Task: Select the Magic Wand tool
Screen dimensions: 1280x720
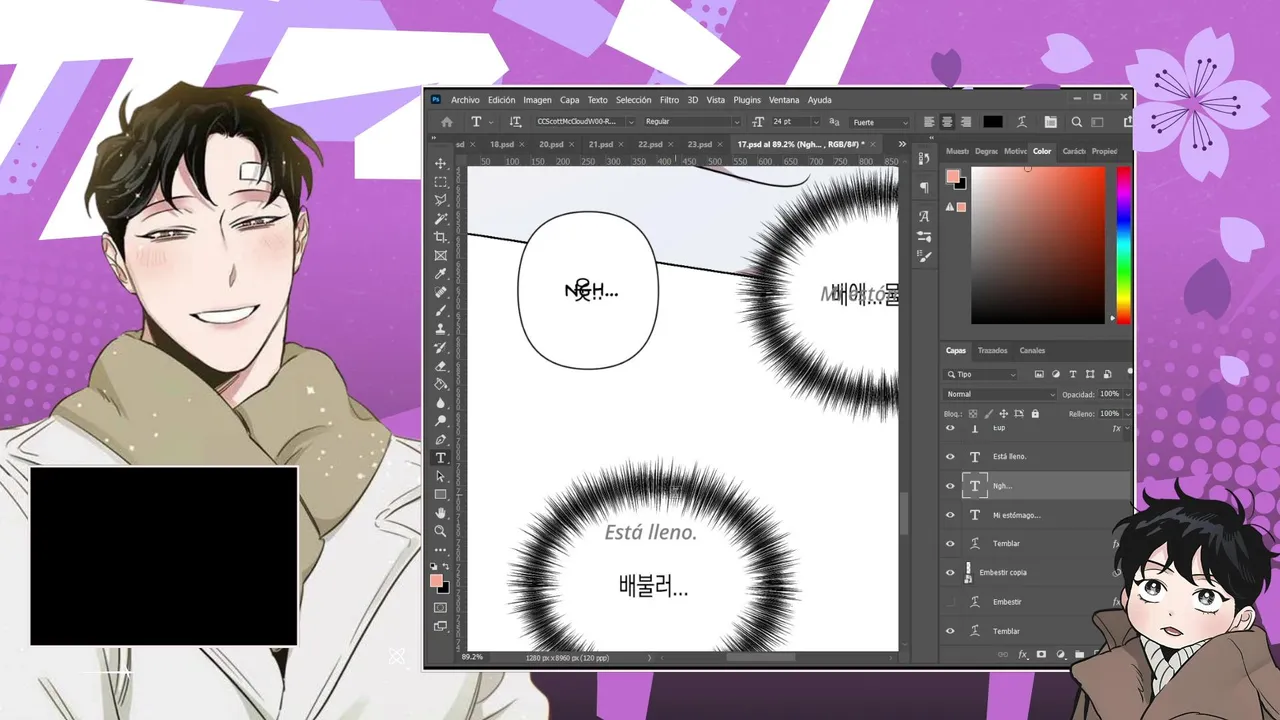Action: click(x=440, y=218)
